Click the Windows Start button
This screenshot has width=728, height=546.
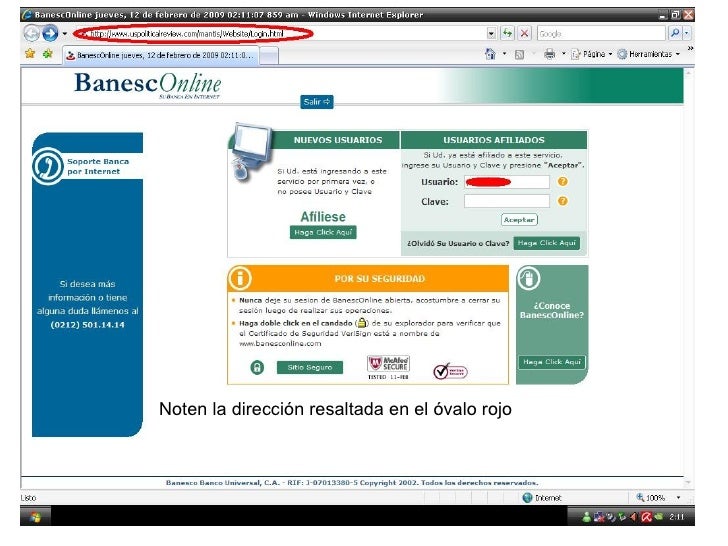coord(35,517)
